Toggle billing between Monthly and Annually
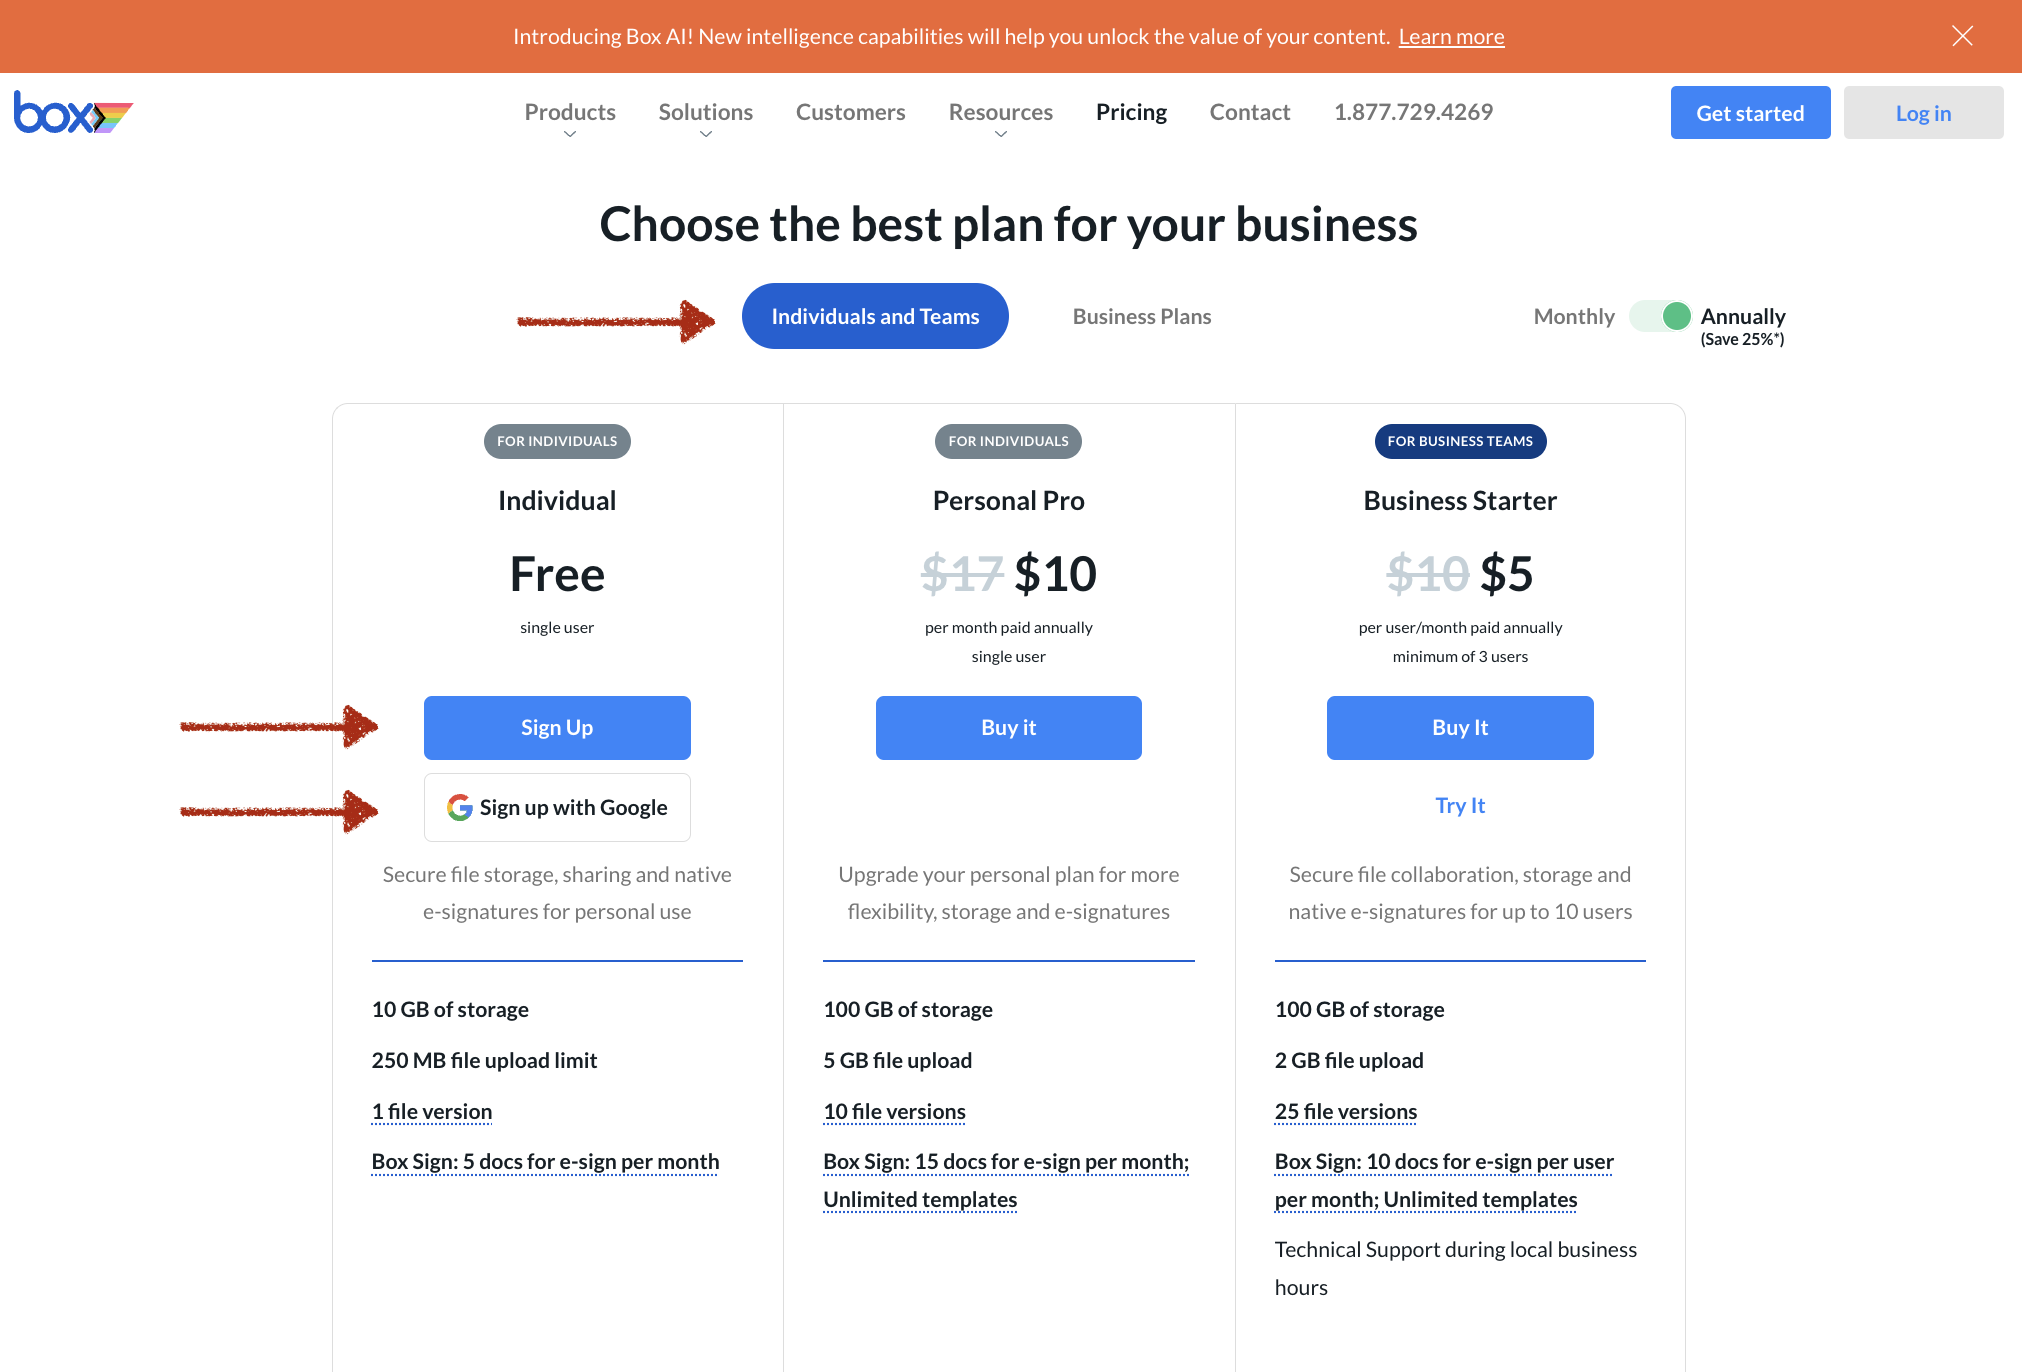 [x=1661, y=317]
